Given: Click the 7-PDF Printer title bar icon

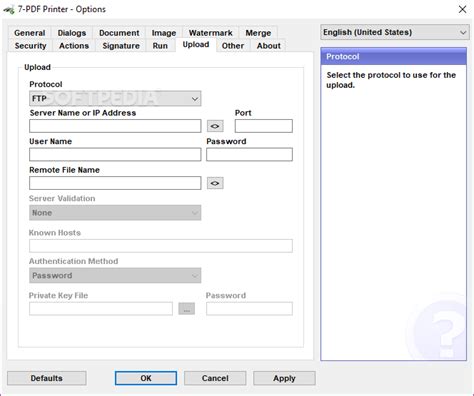Looking at the screenshot, I should coord(9,10).
